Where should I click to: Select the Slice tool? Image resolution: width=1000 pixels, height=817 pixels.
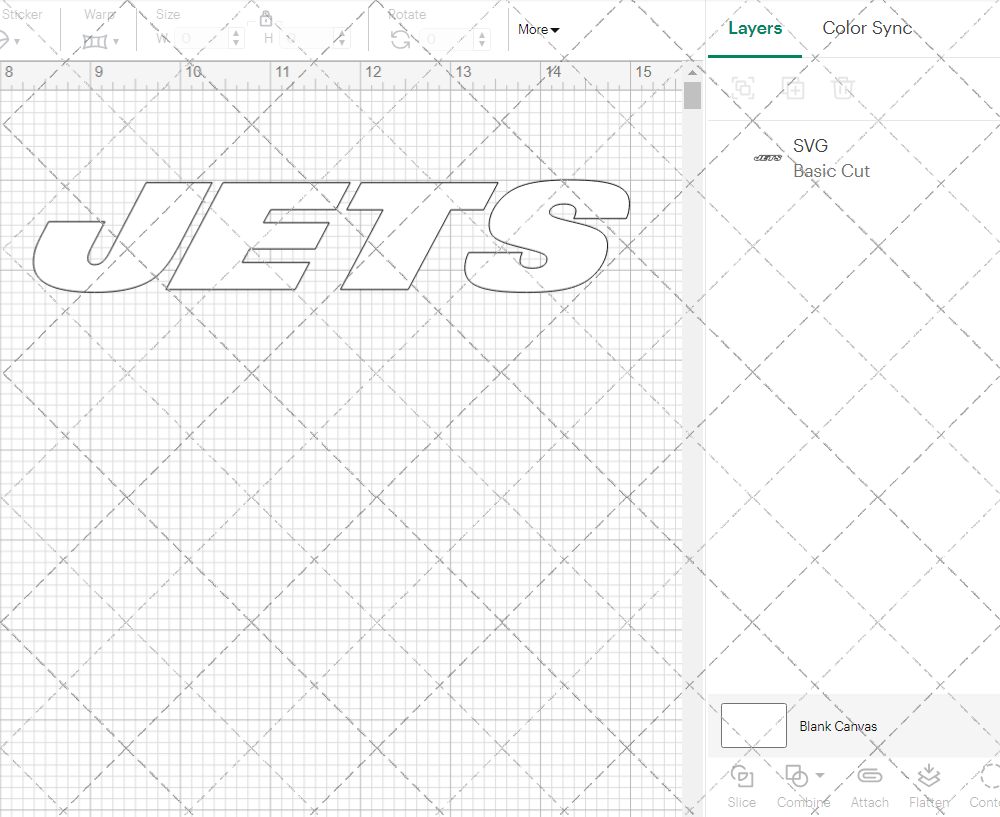click(x=742, y=784)
